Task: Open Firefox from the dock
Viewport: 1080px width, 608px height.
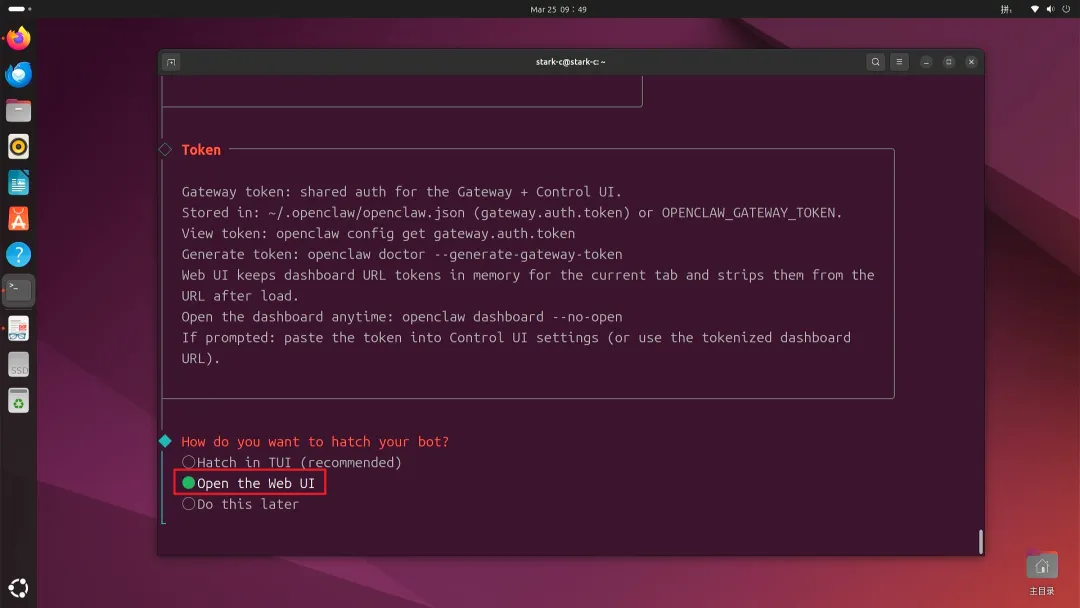Action: (x=19, y=39)
